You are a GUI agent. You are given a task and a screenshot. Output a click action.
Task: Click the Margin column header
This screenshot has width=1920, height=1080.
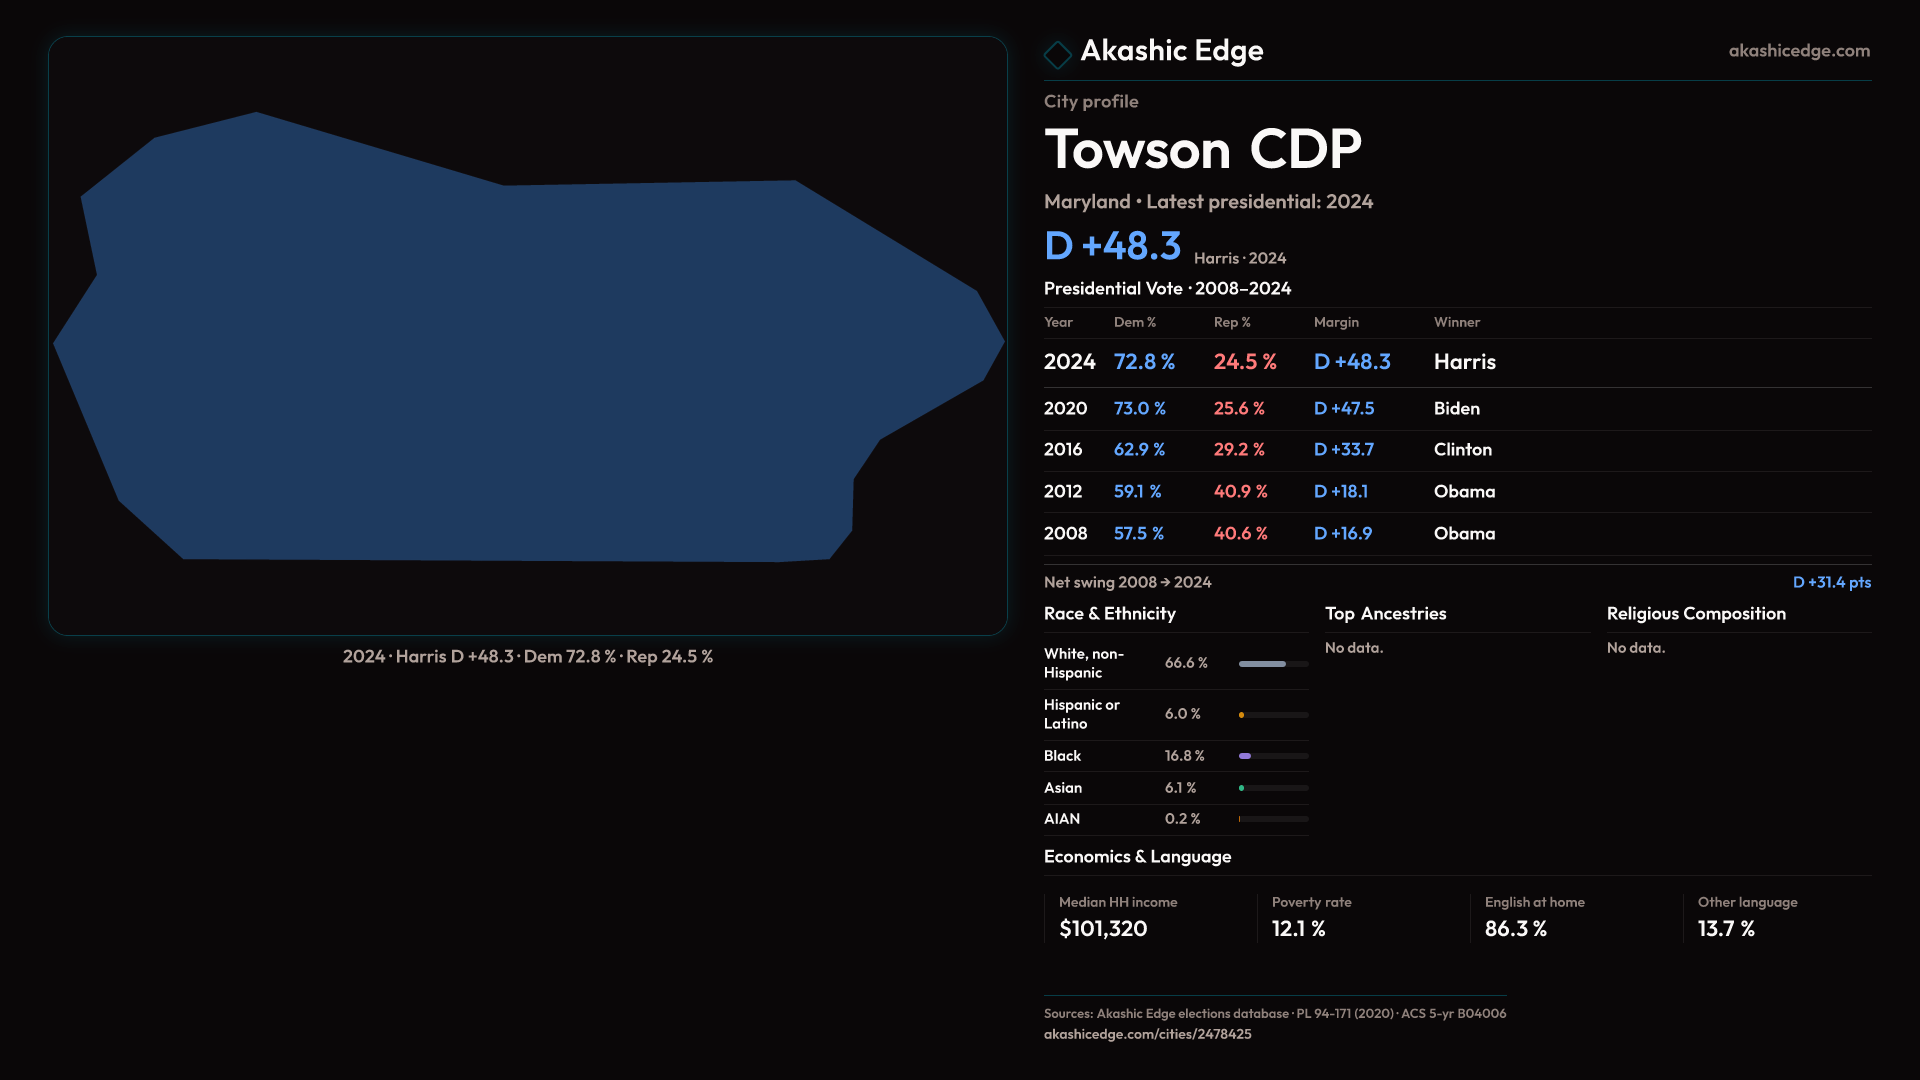1336,322
